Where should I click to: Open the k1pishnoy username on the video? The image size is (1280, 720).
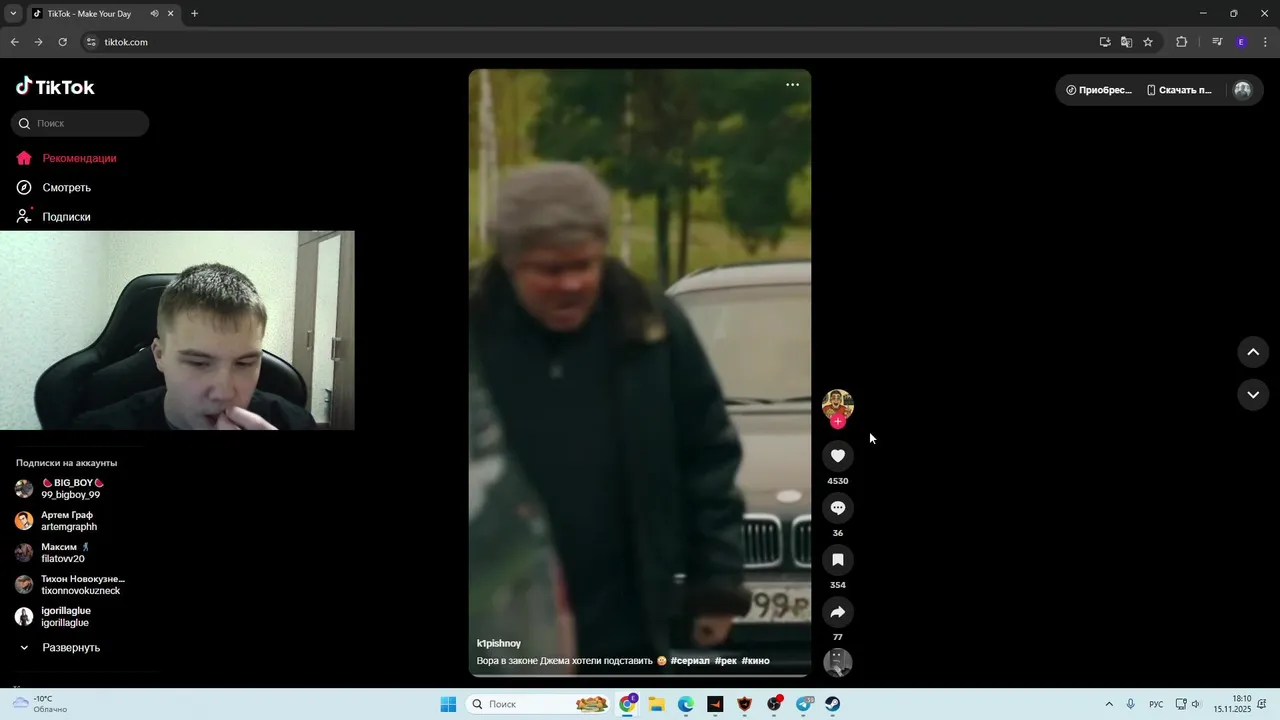click(x=499, y=643)
